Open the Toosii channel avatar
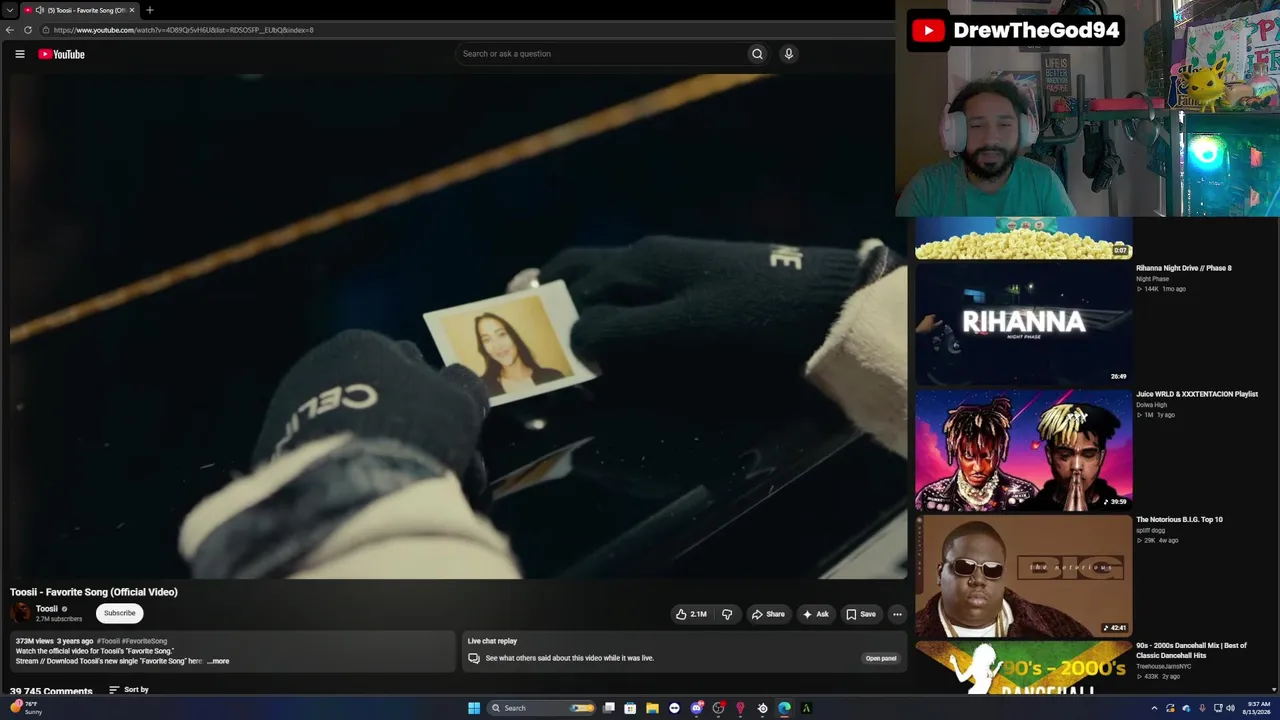 [x=21, y=613]
